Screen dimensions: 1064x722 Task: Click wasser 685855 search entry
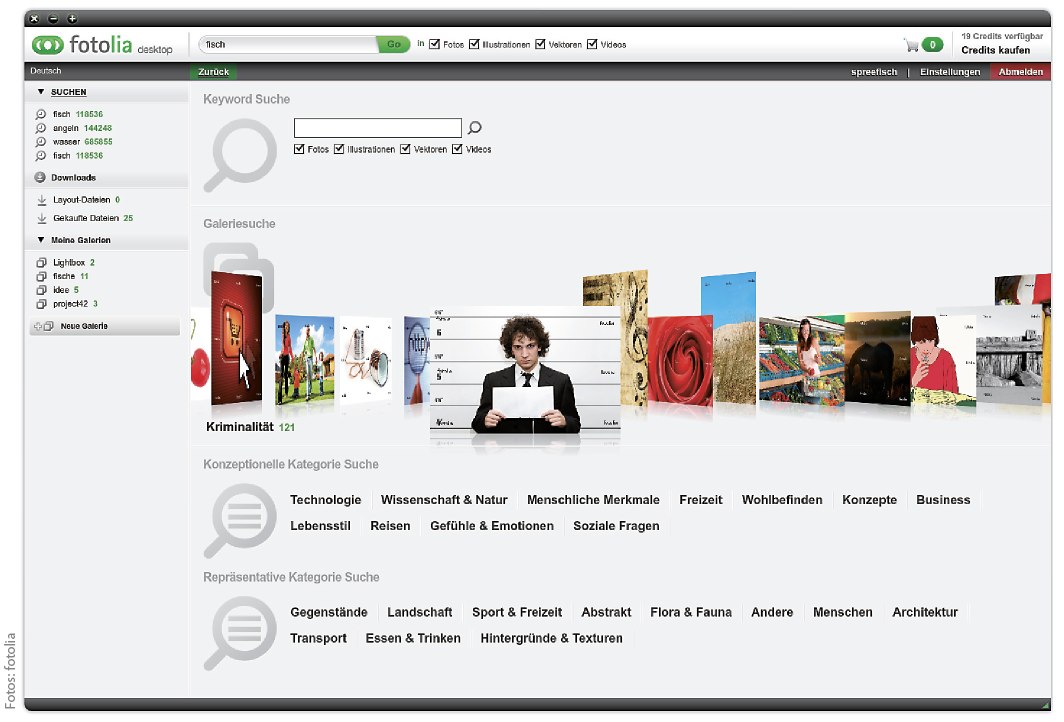click(82, 142)
